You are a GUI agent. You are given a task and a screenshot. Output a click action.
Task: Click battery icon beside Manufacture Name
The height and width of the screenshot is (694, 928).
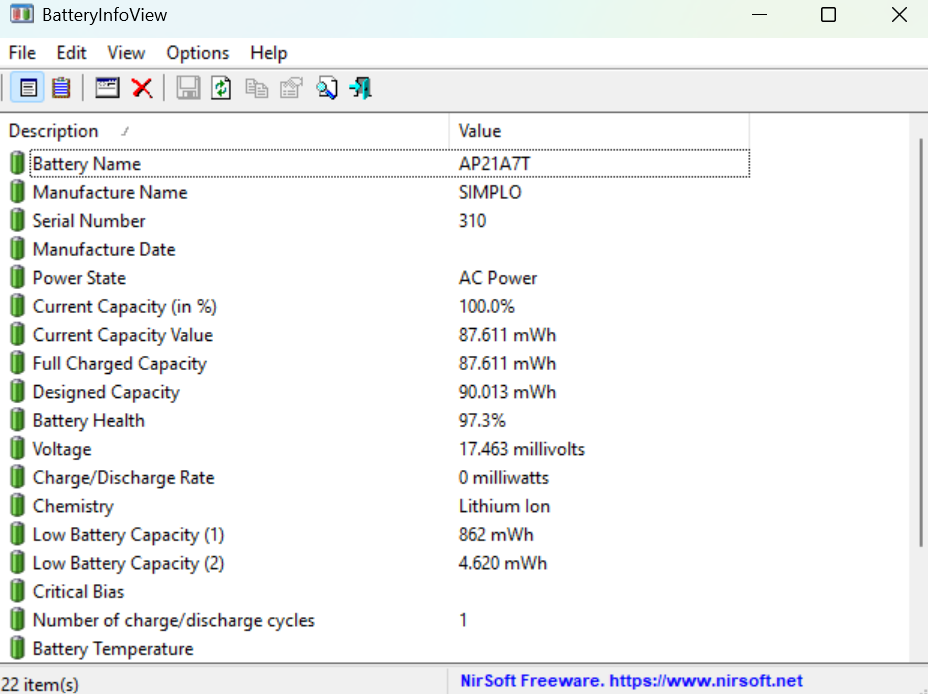(x=17, y=192)
